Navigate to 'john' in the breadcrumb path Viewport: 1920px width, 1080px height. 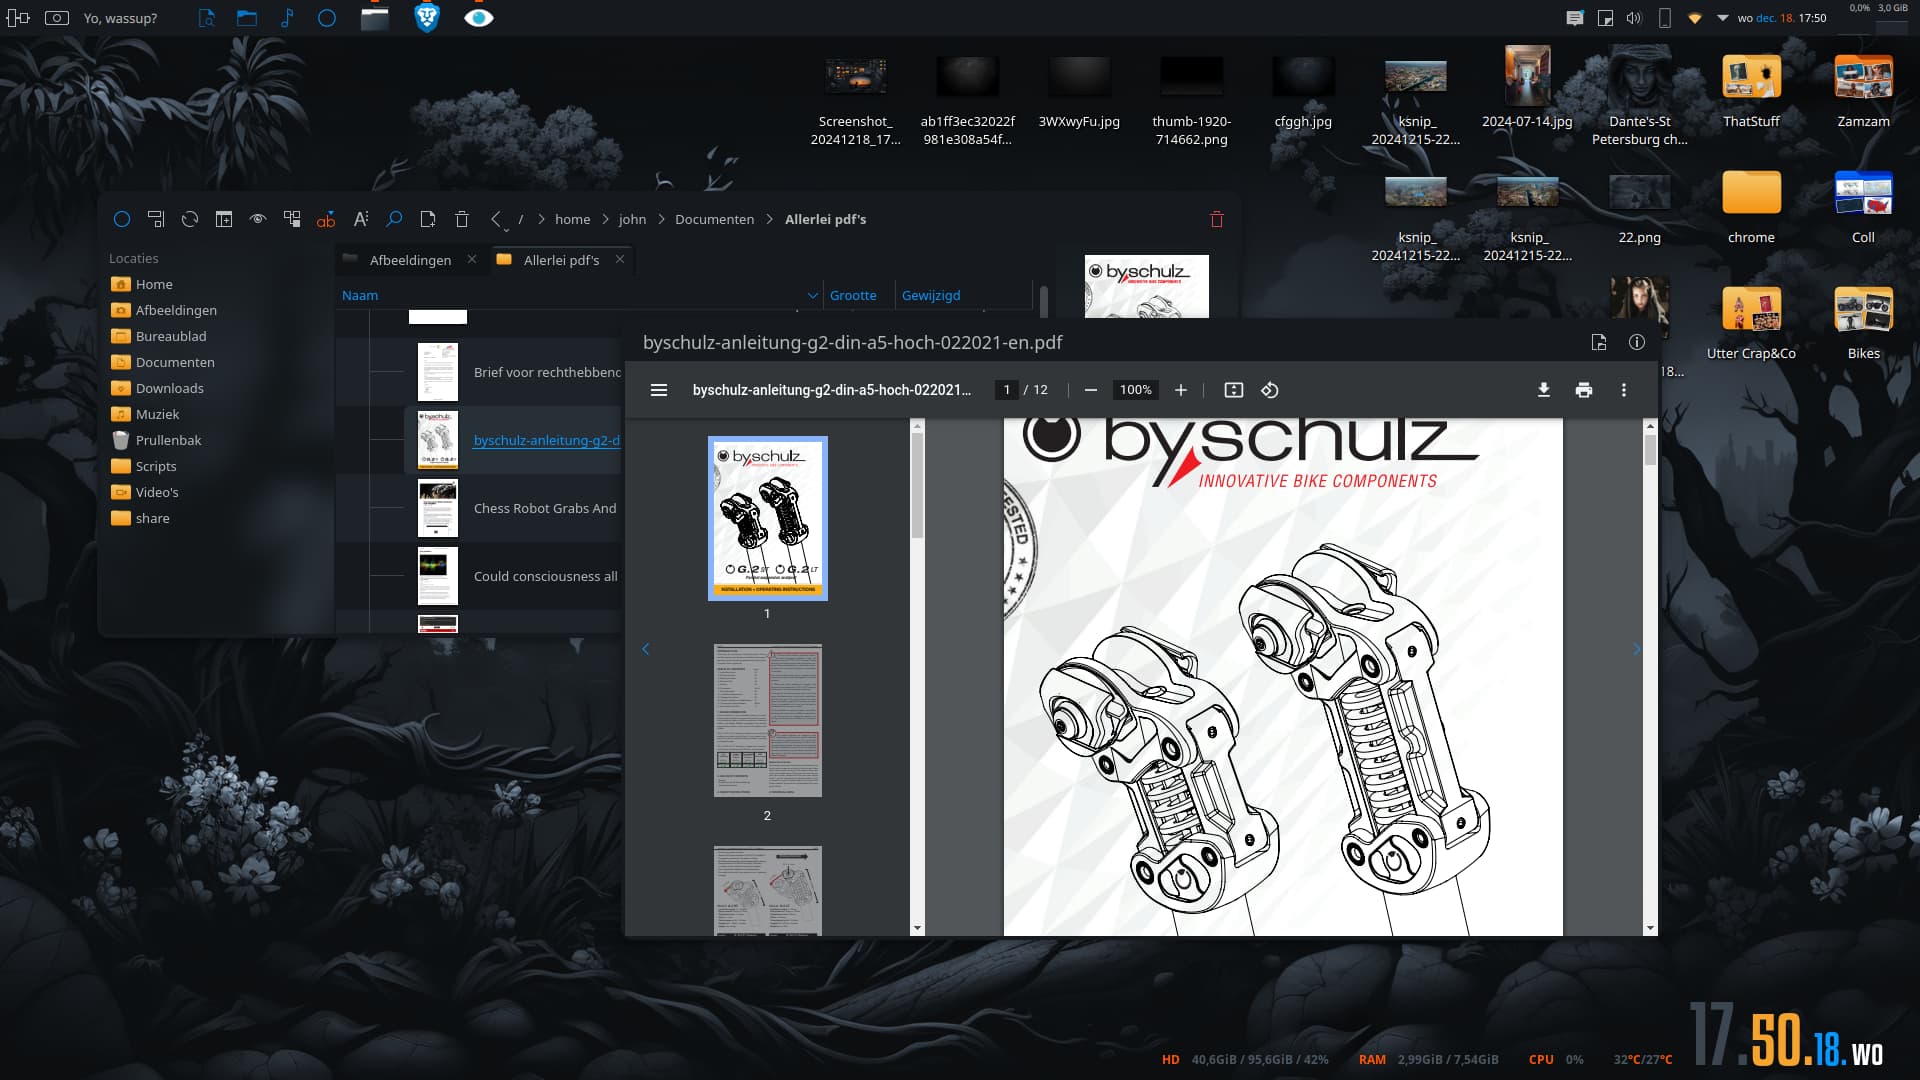[x=632, y=219]
